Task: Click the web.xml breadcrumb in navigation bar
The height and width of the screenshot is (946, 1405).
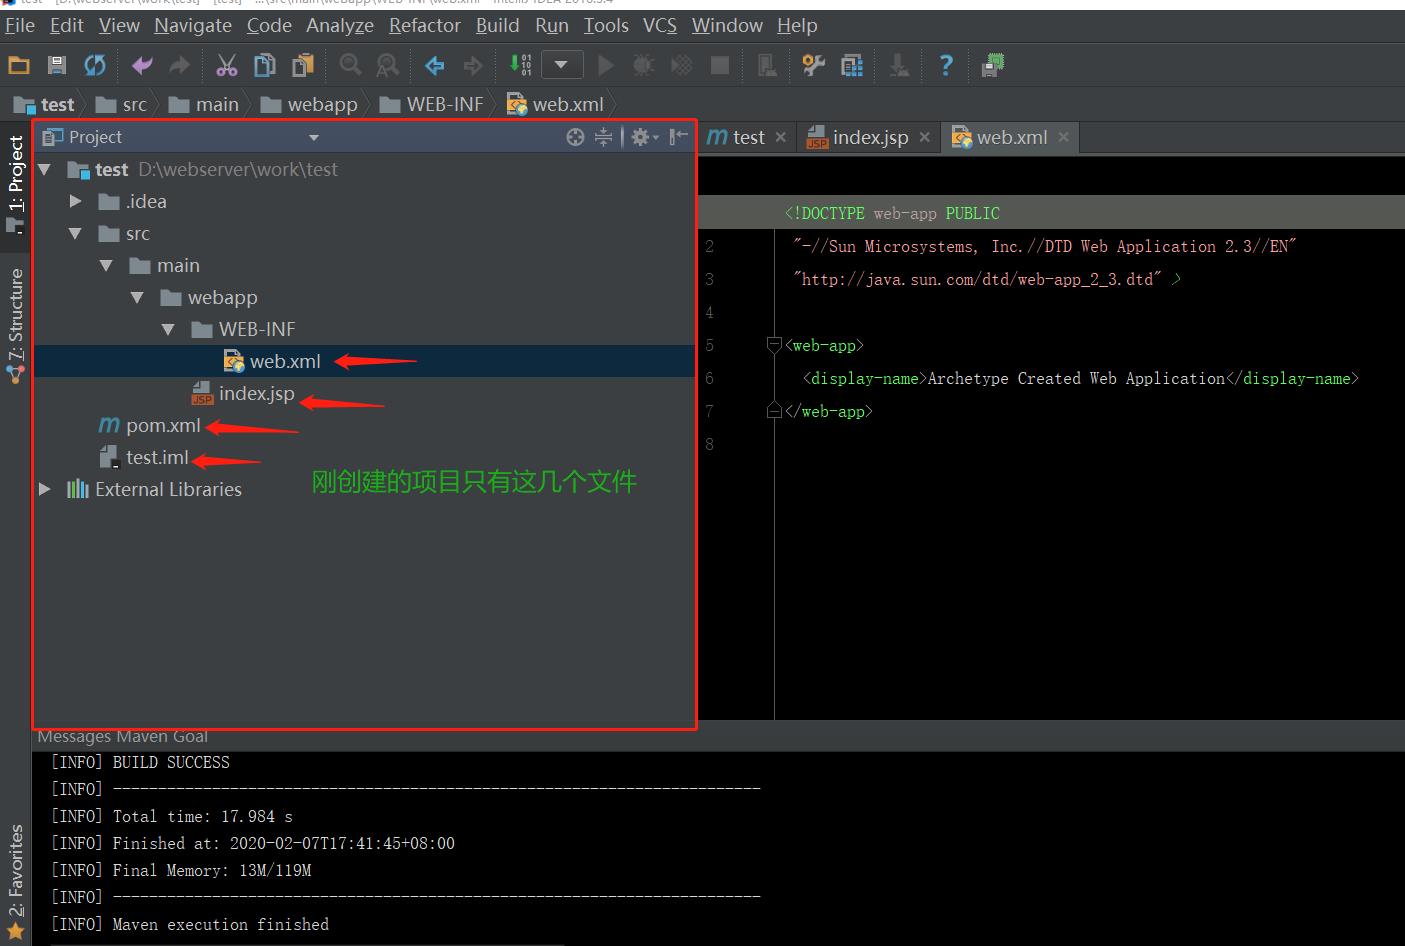Action: (x=556, y=105)
